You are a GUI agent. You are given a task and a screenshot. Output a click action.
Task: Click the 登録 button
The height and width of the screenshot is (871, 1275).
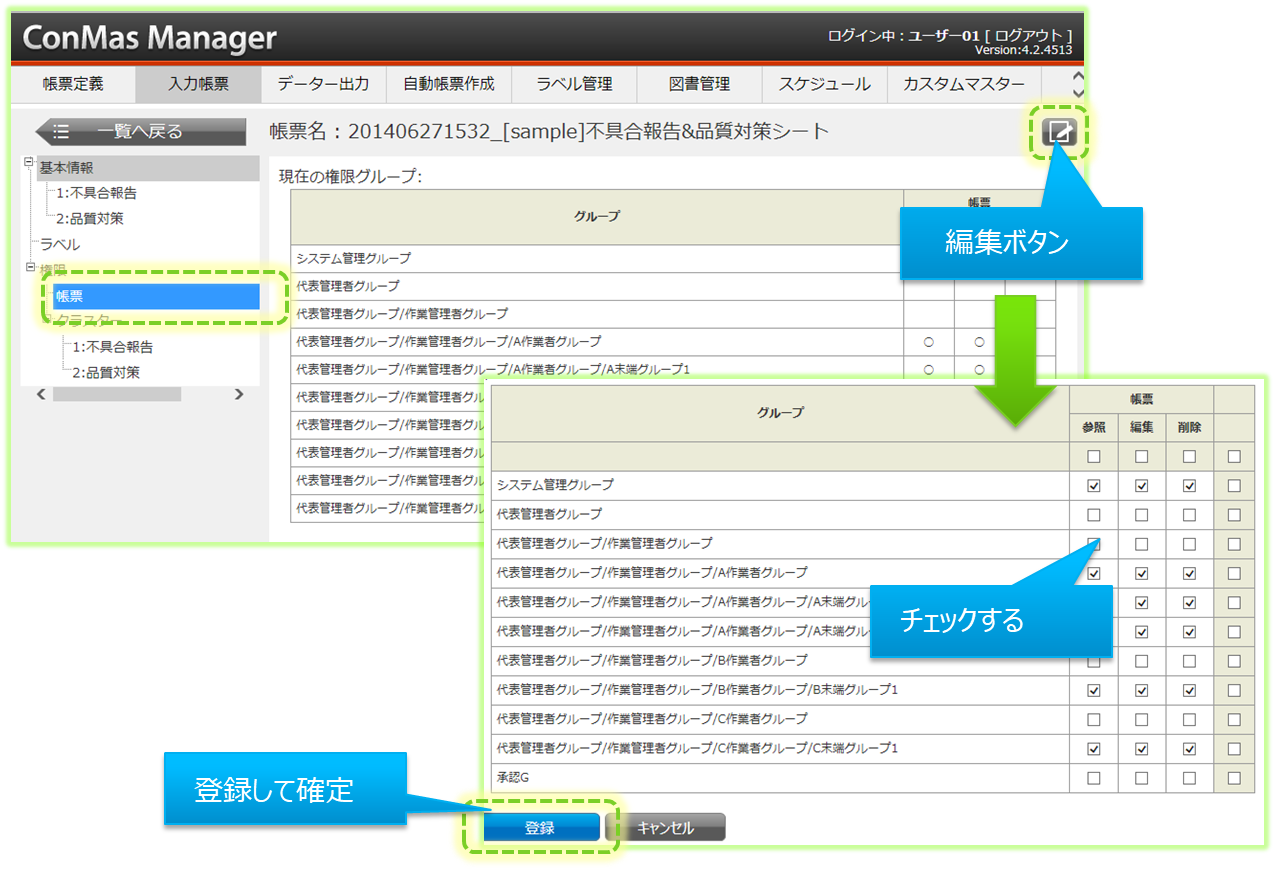click(540, 828)
